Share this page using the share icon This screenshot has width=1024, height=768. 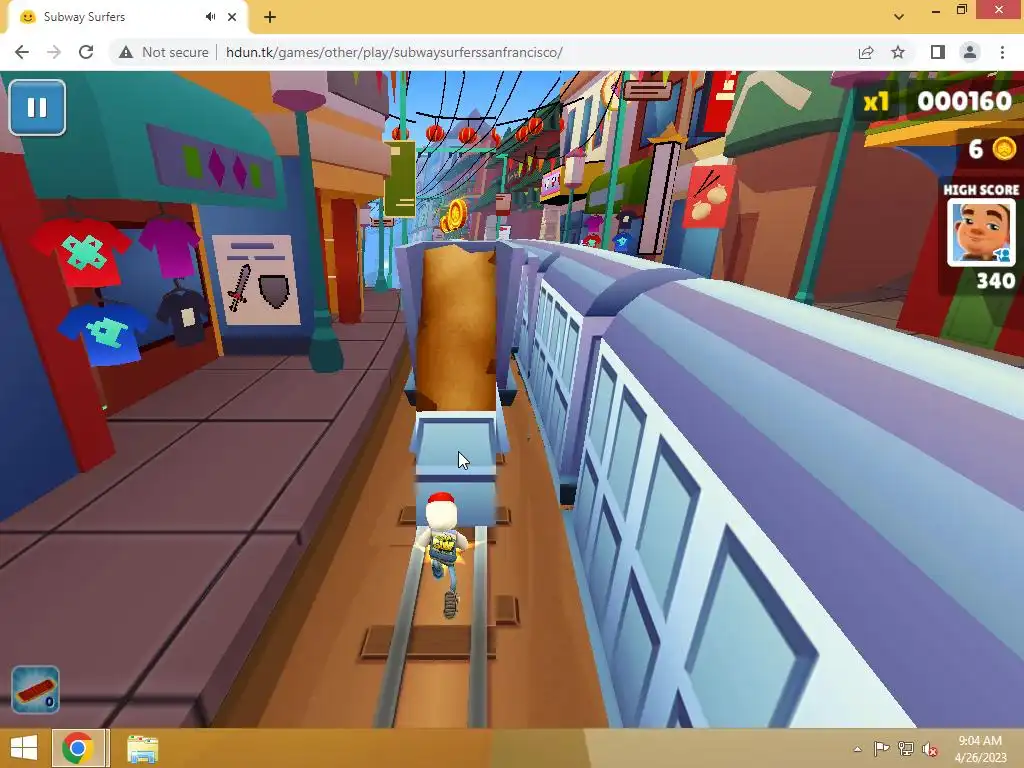(866, 52)
